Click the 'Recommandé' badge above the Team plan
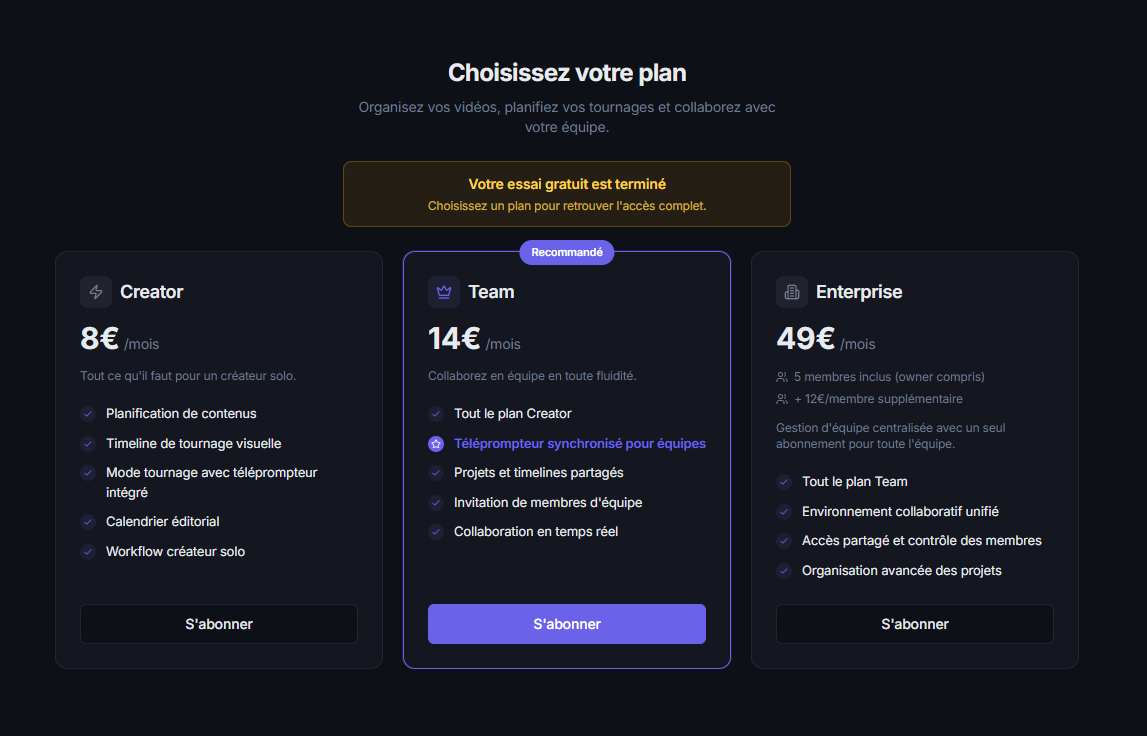 point(566,252)
